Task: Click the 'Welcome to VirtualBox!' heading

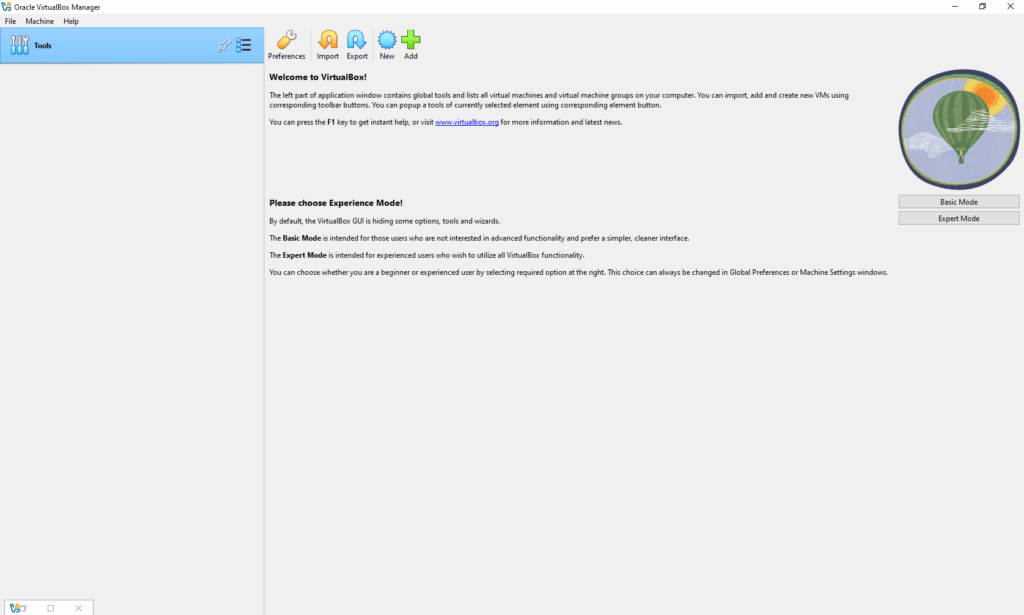Action: 318,77
